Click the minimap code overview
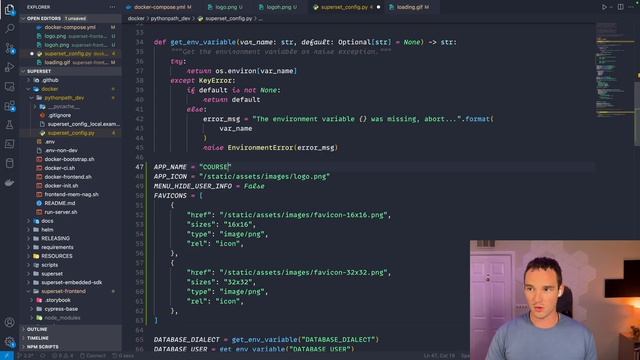This screenshot has width=640, height=360. pyautogui.click(x=614, y=69)
